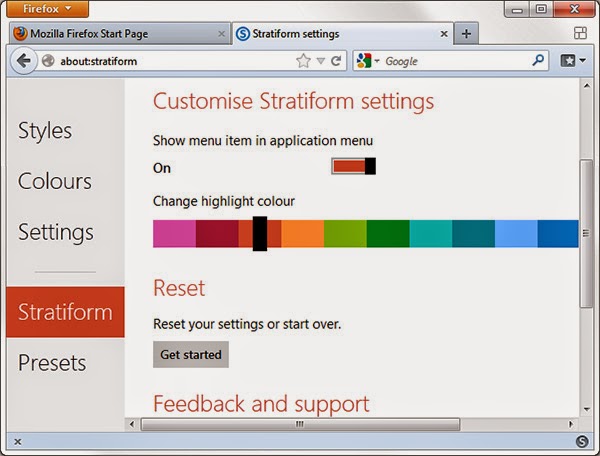Bookmark this page with the star
This screenshot has height=456, width=600.
pos(303,60)
